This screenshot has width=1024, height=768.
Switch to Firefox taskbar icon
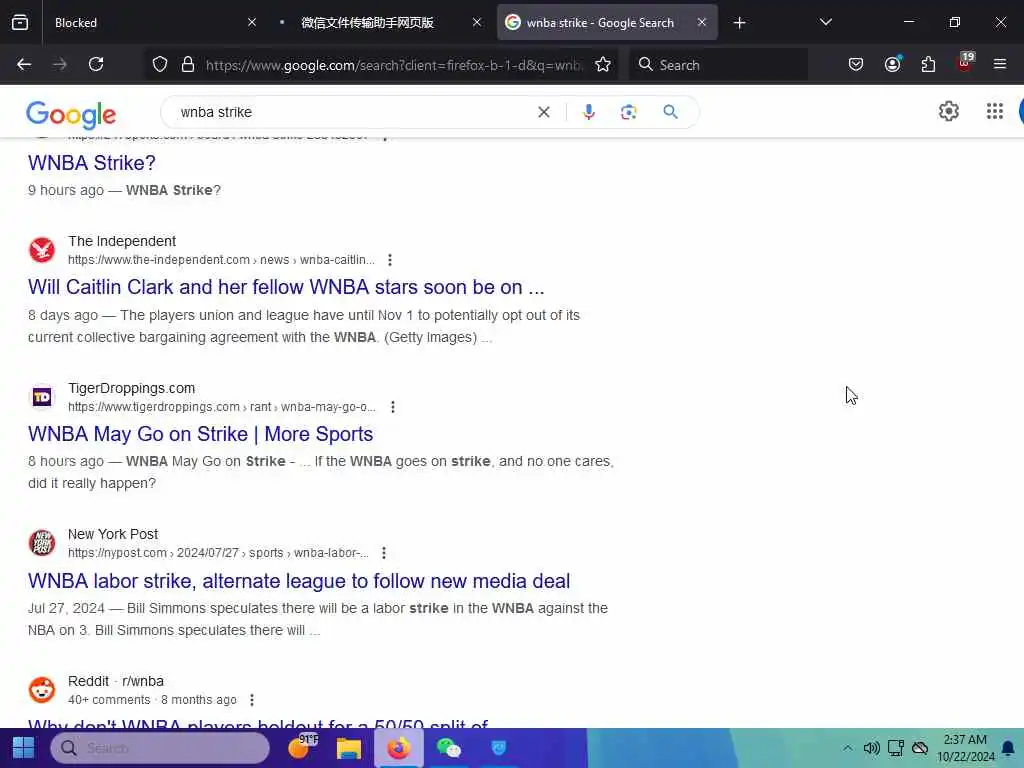click(398, 748)
